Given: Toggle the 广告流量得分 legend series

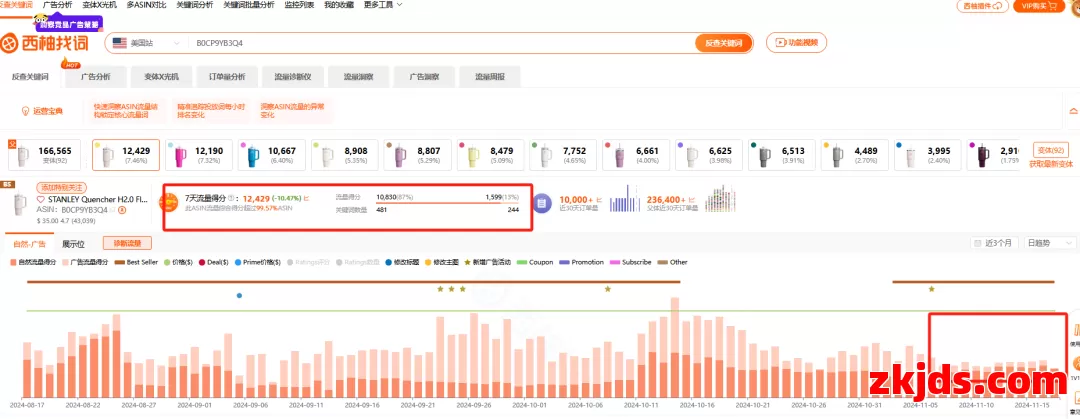Looking at the screenshot, I should pyautogui.click(x=85, y=262).
